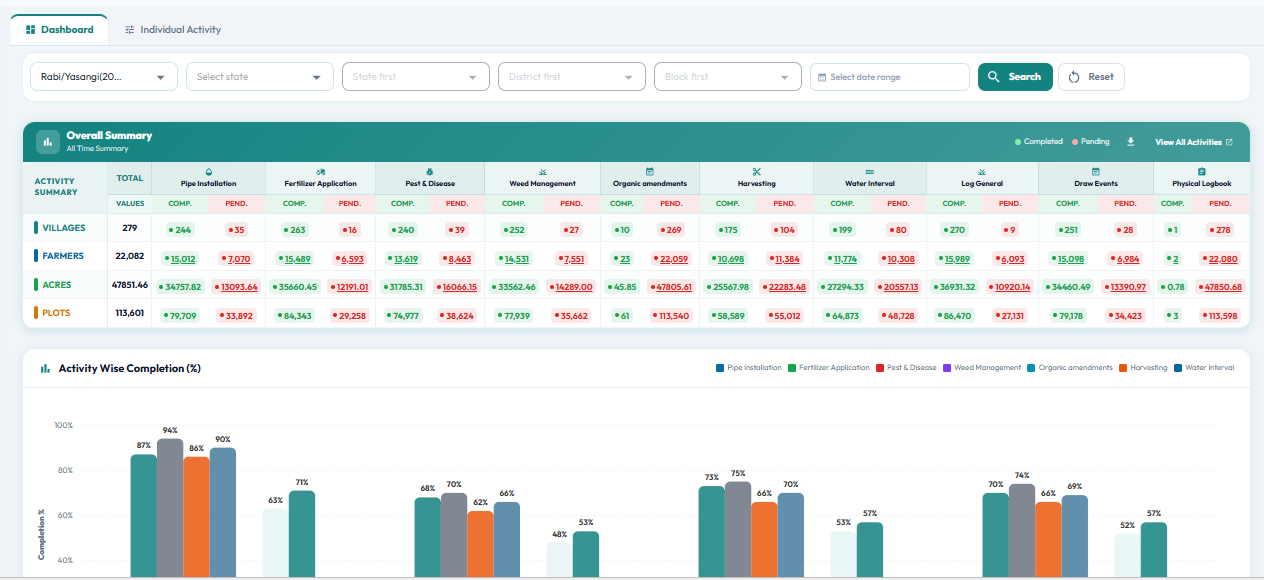Click the Select date range field
Viewport: 1264px width, 580px height.
tap(890, 77)
